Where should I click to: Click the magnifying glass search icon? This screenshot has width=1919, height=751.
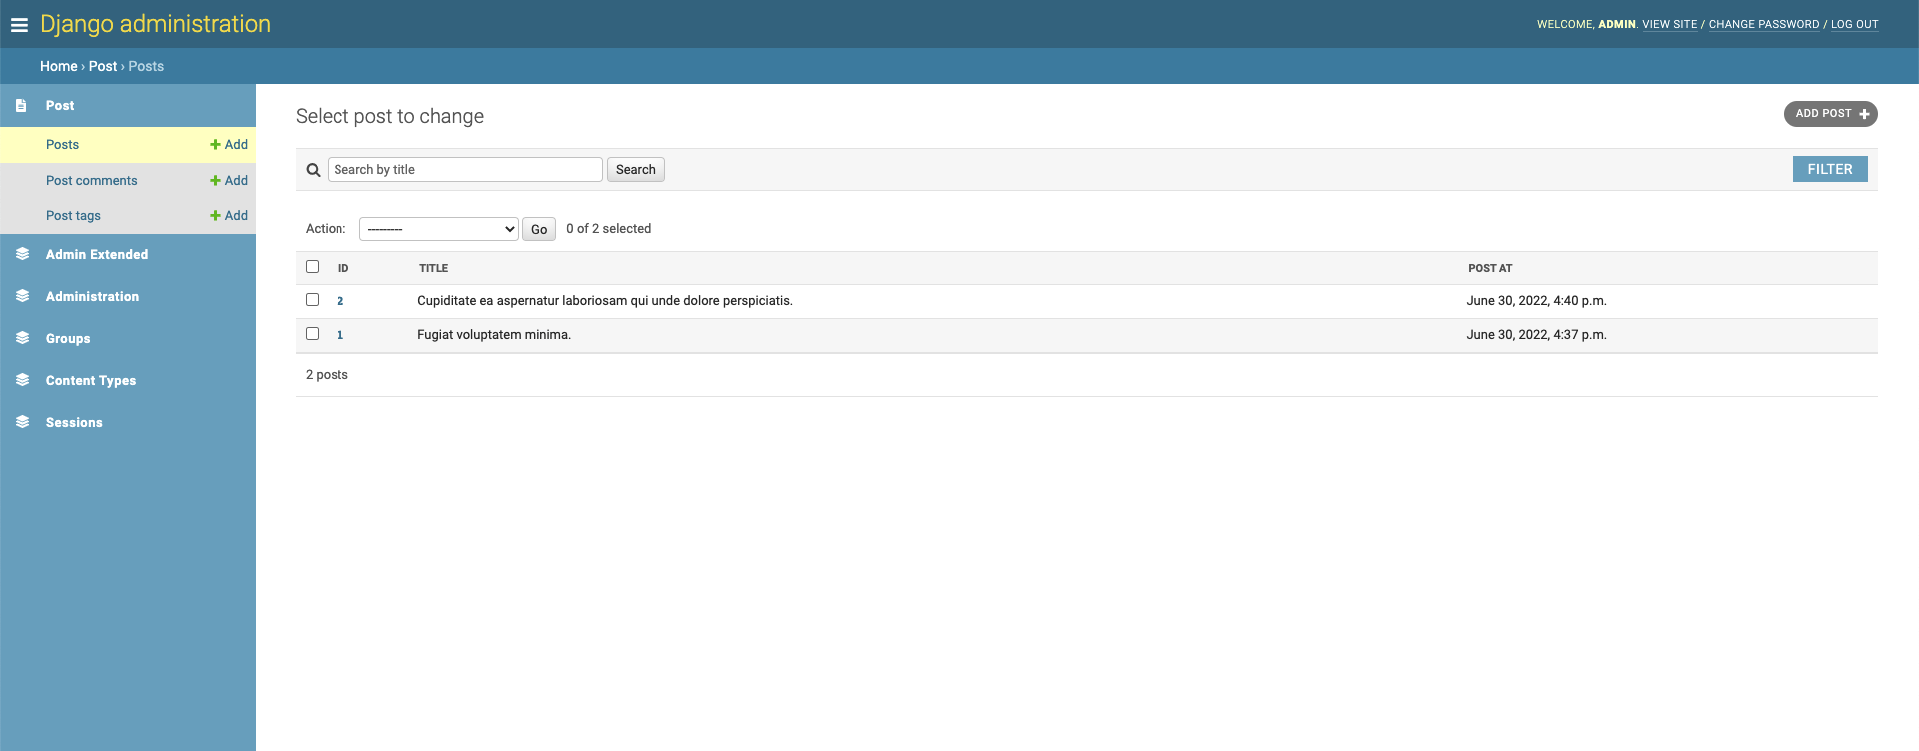(x=313, y=170)
